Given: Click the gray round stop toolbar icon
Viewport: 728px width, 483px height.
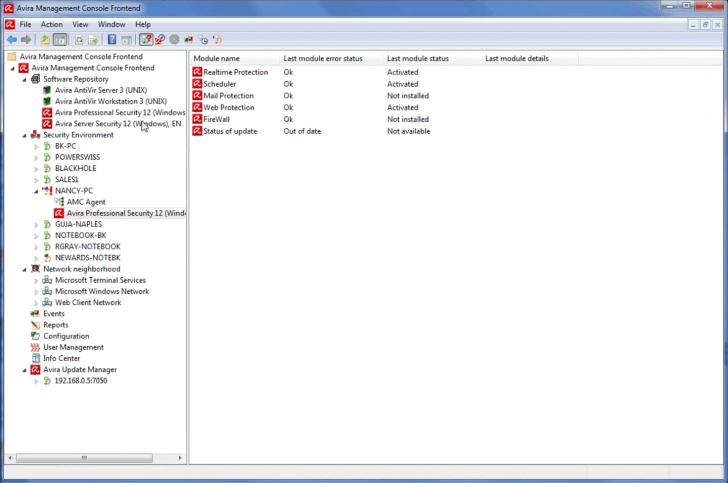Looking at the screenshot, I should pyautogui.click(x=174, y=40).
